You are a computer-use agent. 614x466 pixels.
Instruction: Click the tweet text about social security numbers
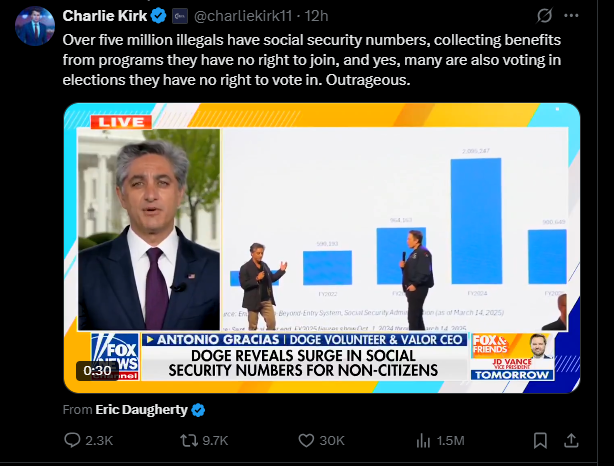tap(300, 59)
